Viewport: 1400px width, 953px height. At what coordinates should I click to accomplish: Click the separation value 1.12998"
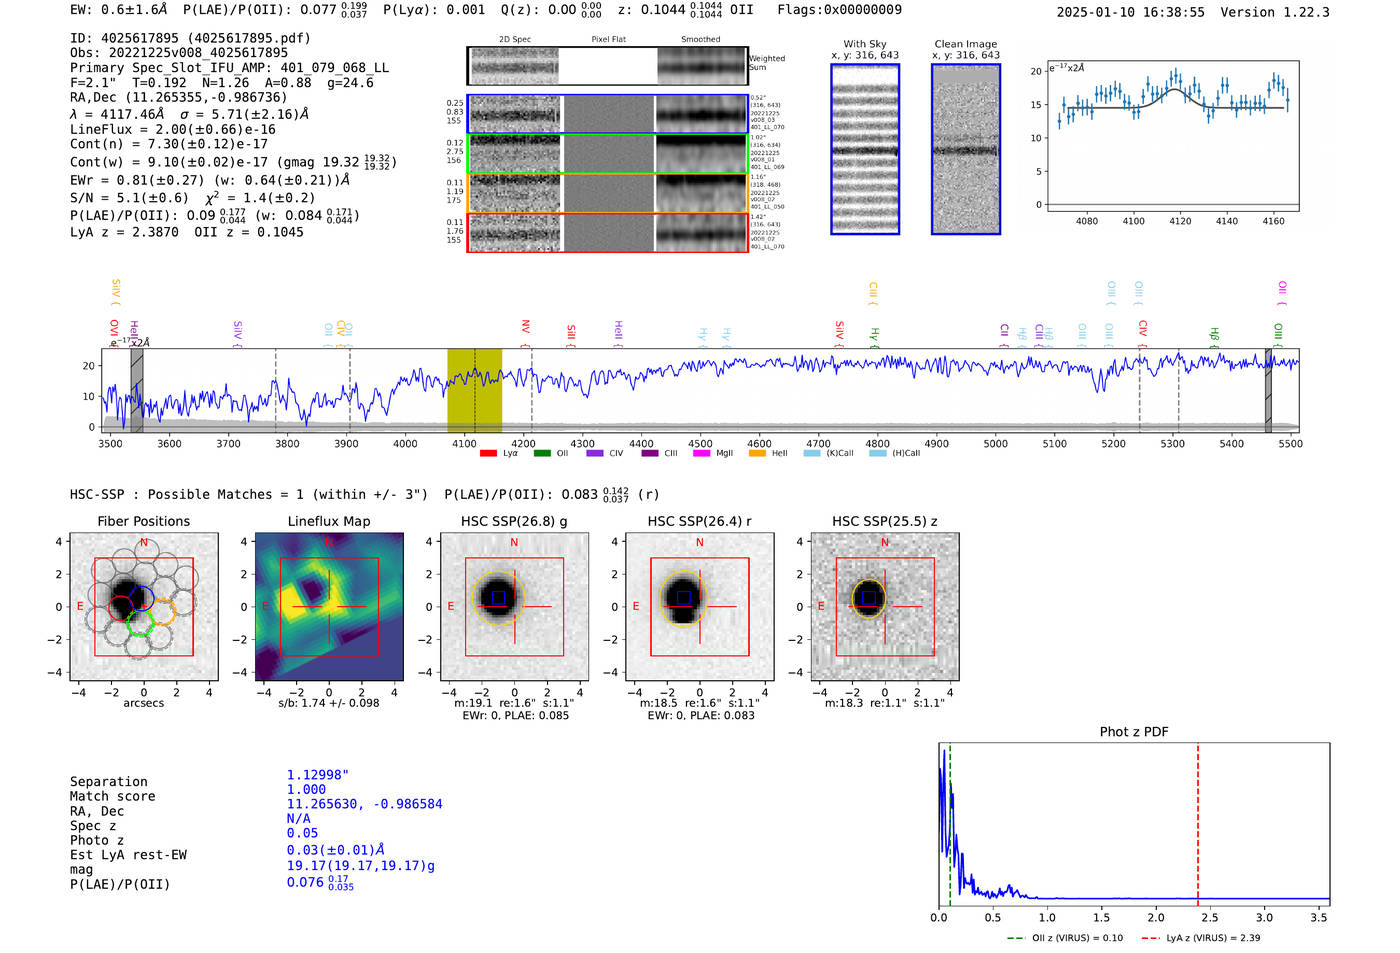pyautogui.click(x=318, y=775)
